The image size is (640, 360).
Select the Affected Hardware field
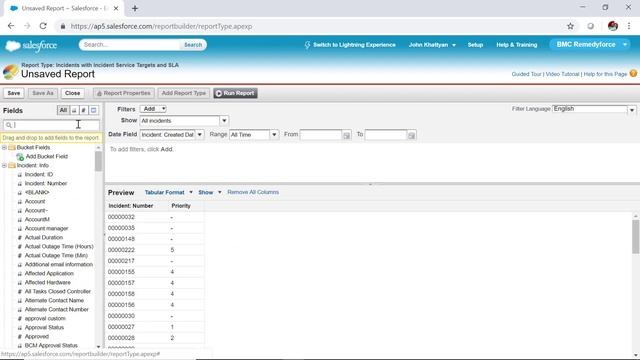click(x=48, y=282)
